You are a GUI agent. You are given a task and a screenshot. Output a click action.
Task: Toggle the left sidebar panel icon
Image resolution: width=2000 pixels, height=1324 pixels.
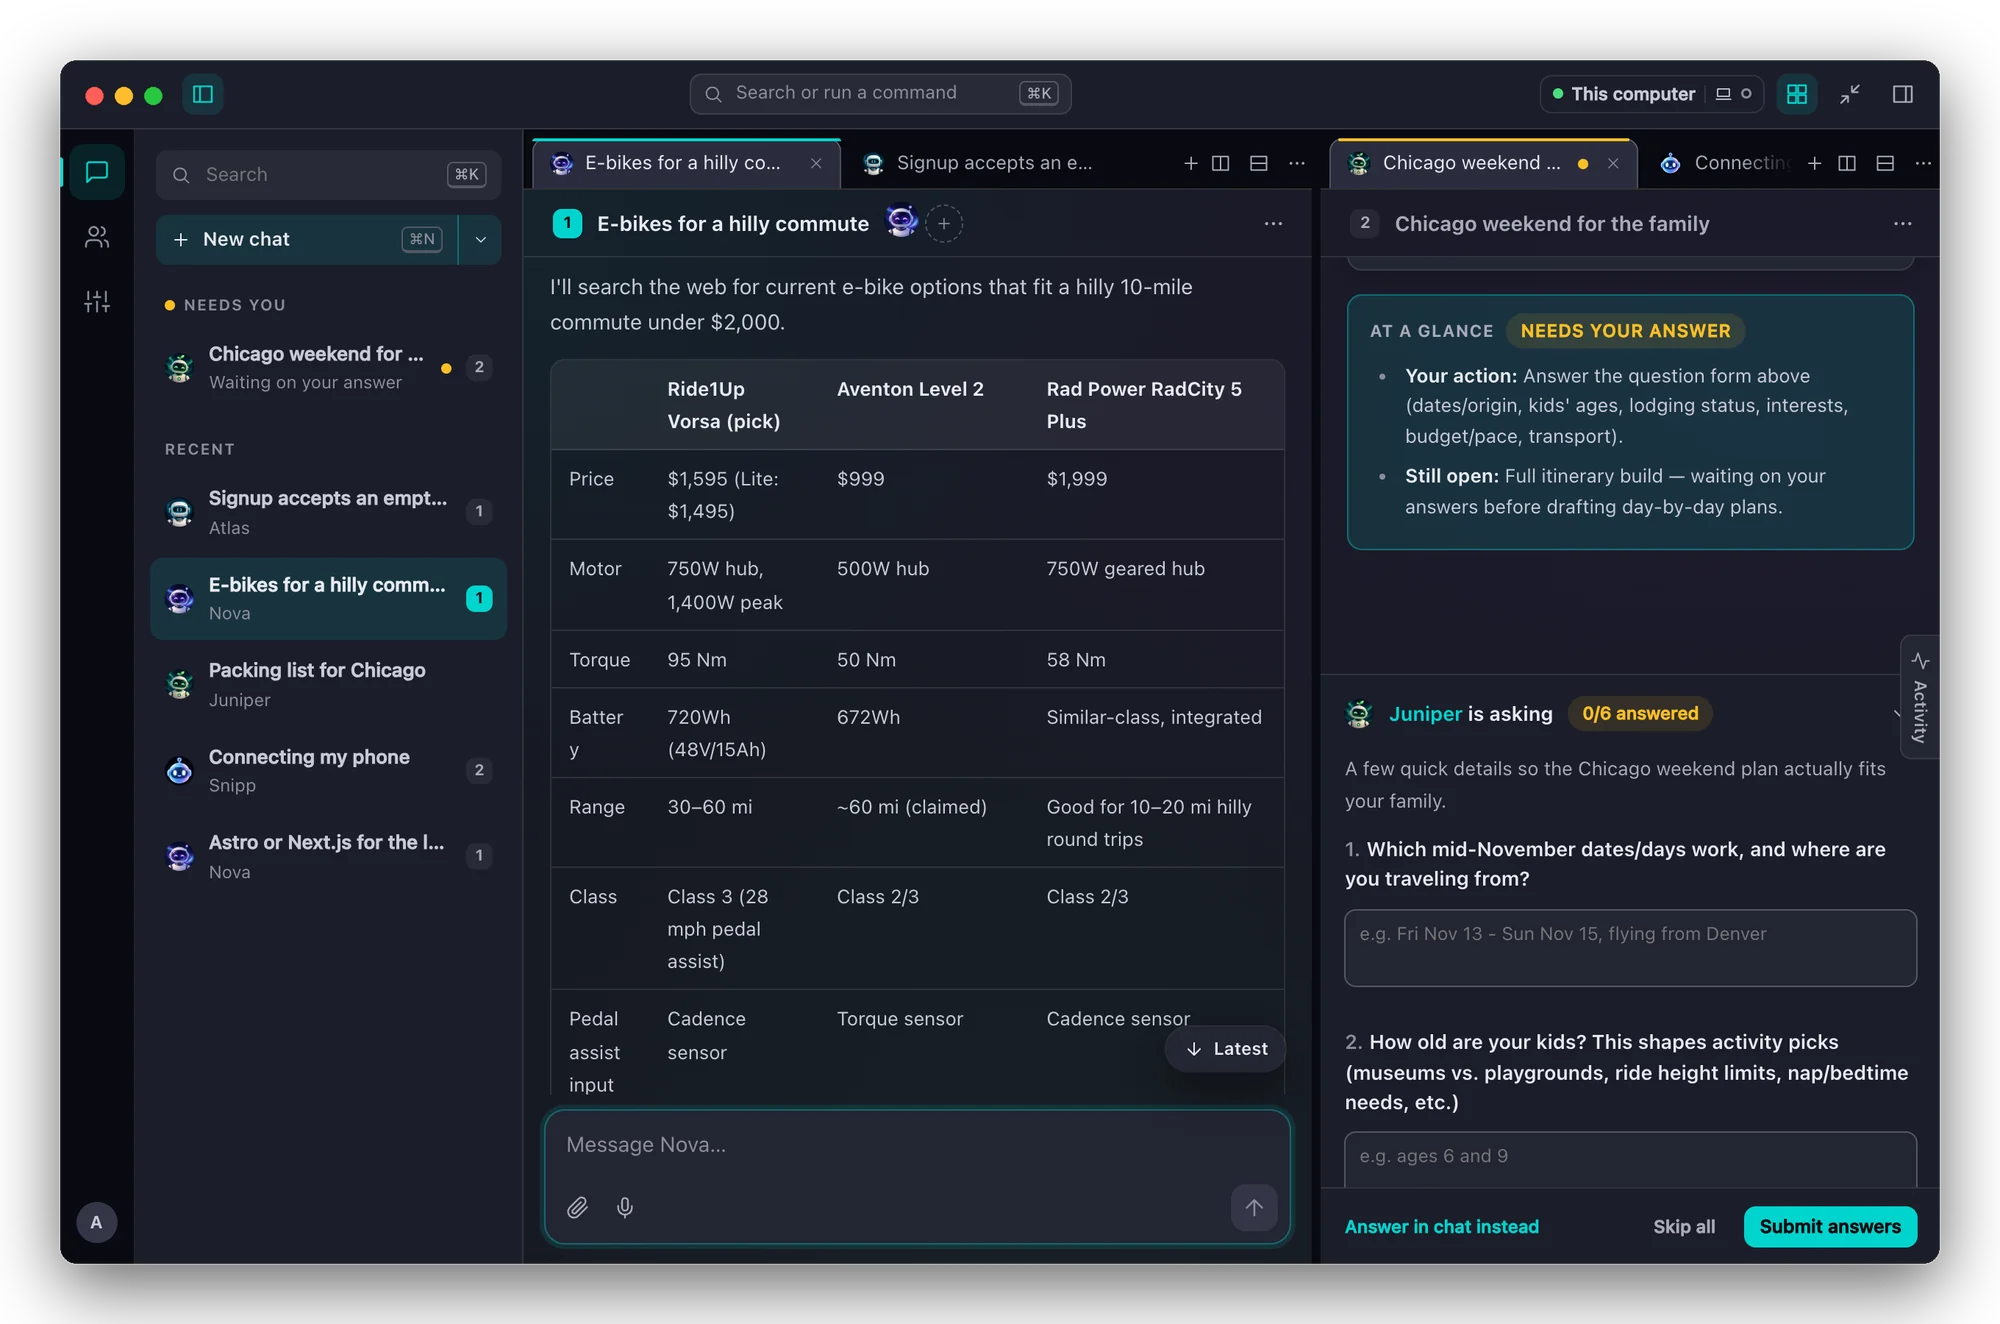coord(203,94)
